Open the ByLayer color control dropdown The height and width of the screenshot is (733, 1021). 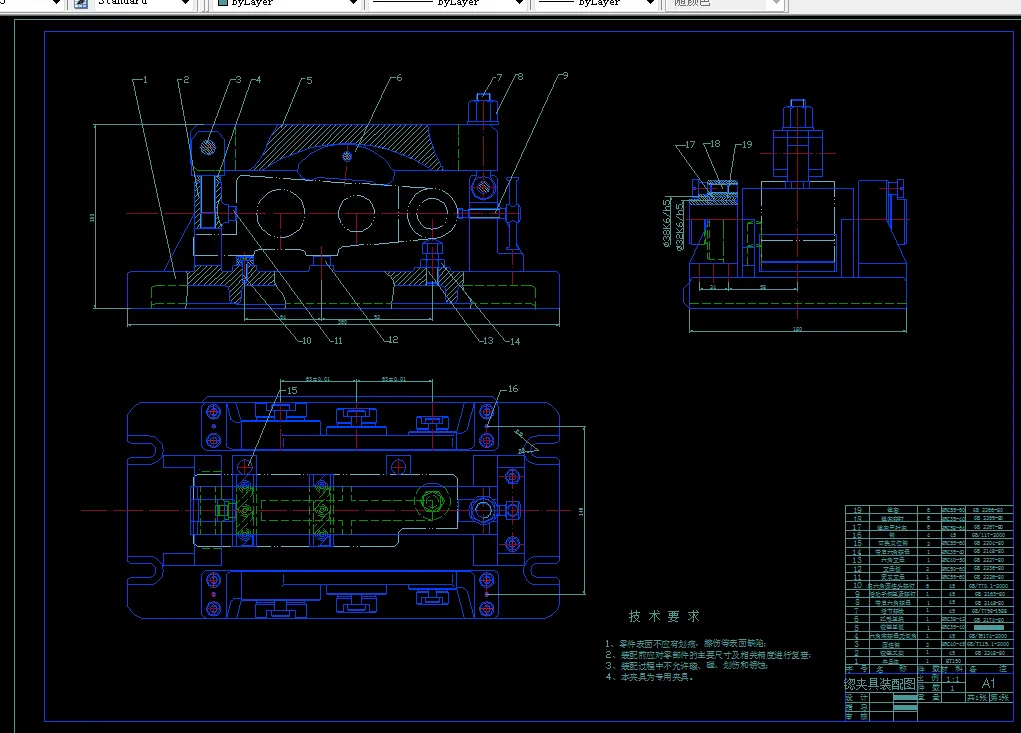pos(354,3)
